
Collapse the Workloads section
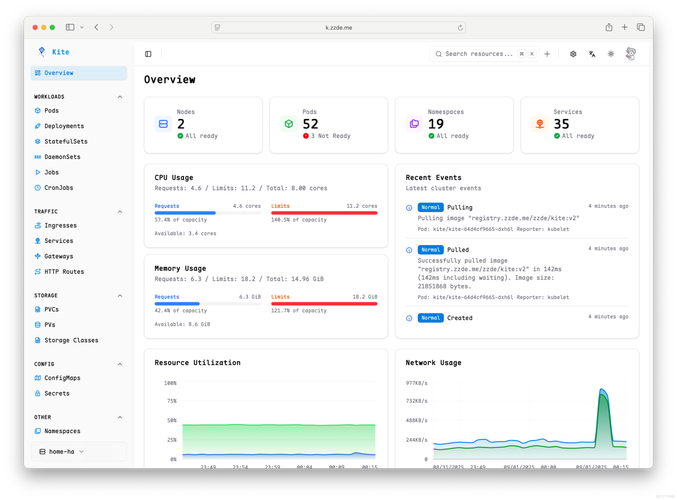[120, 97]
